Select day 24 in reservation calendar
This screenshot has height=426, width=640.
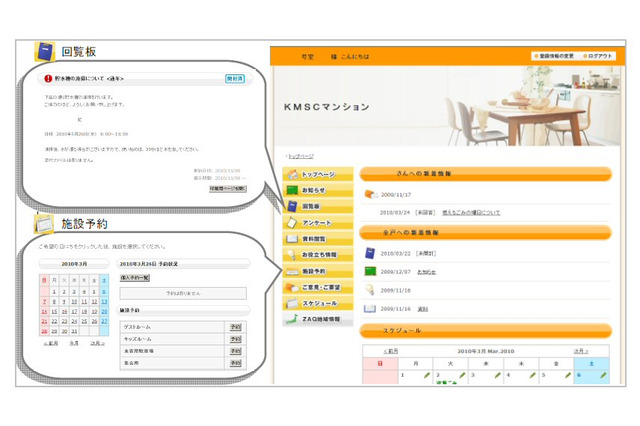74,321
